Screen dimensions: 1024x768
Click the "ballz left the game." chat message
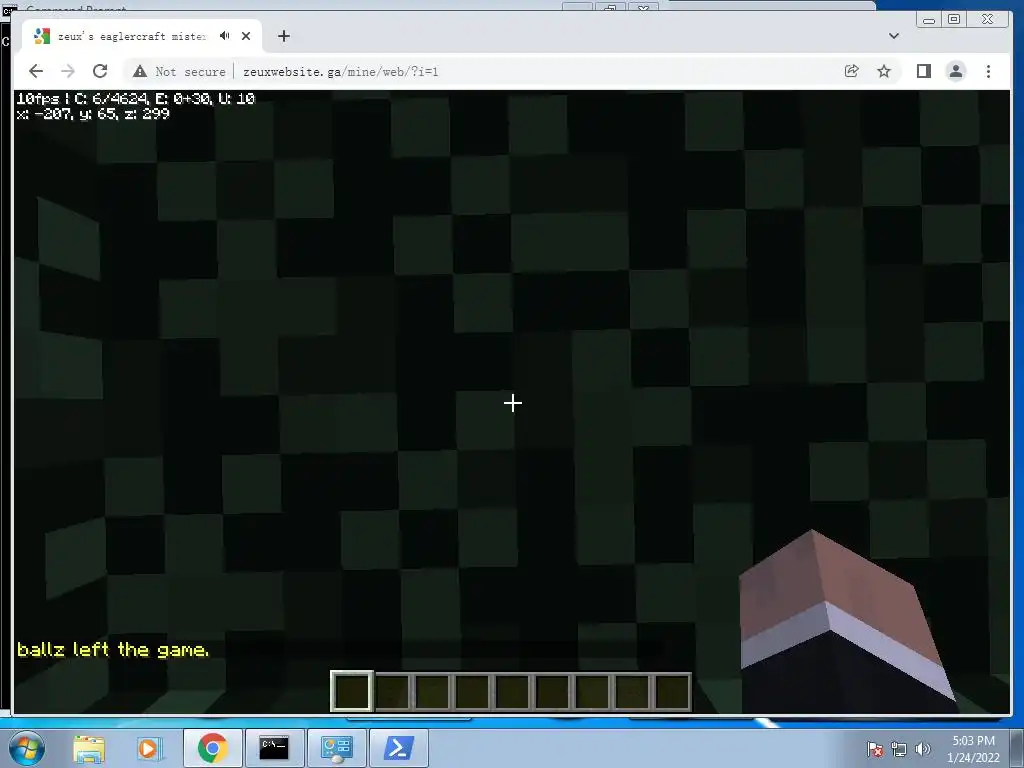pos(113,649)
